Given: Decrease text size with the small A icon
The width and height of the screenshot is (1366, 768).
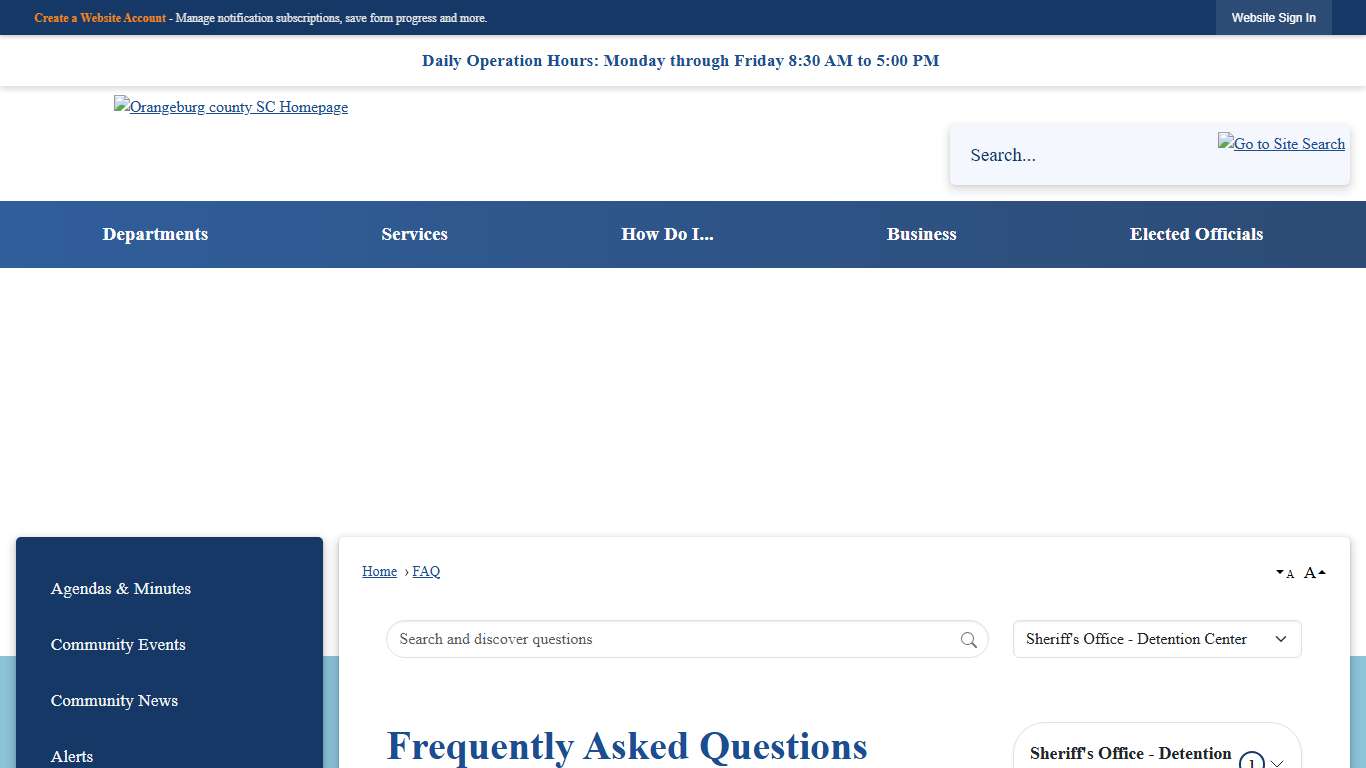Looking at the screenshot, I should click(x=1285, y=572).
